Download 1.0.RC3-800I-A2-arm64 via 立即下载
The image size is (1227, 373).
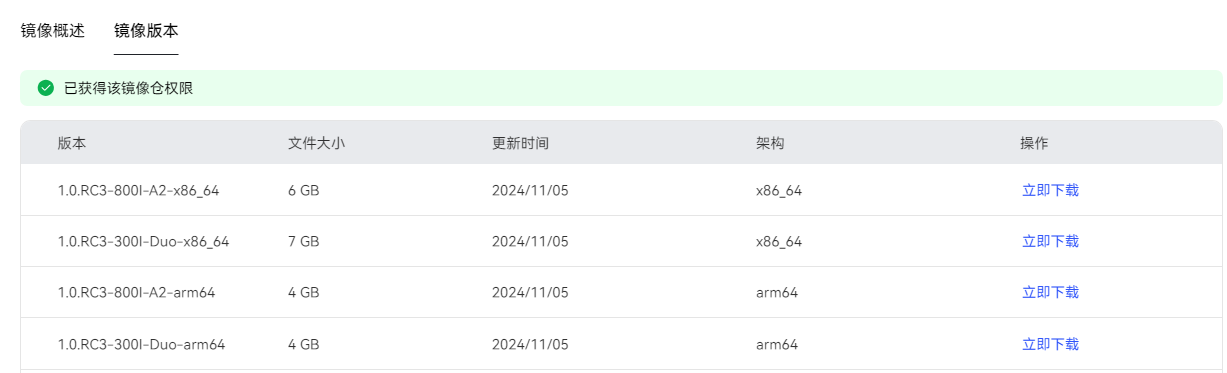pyautogui.click(x=1050, y=292)
